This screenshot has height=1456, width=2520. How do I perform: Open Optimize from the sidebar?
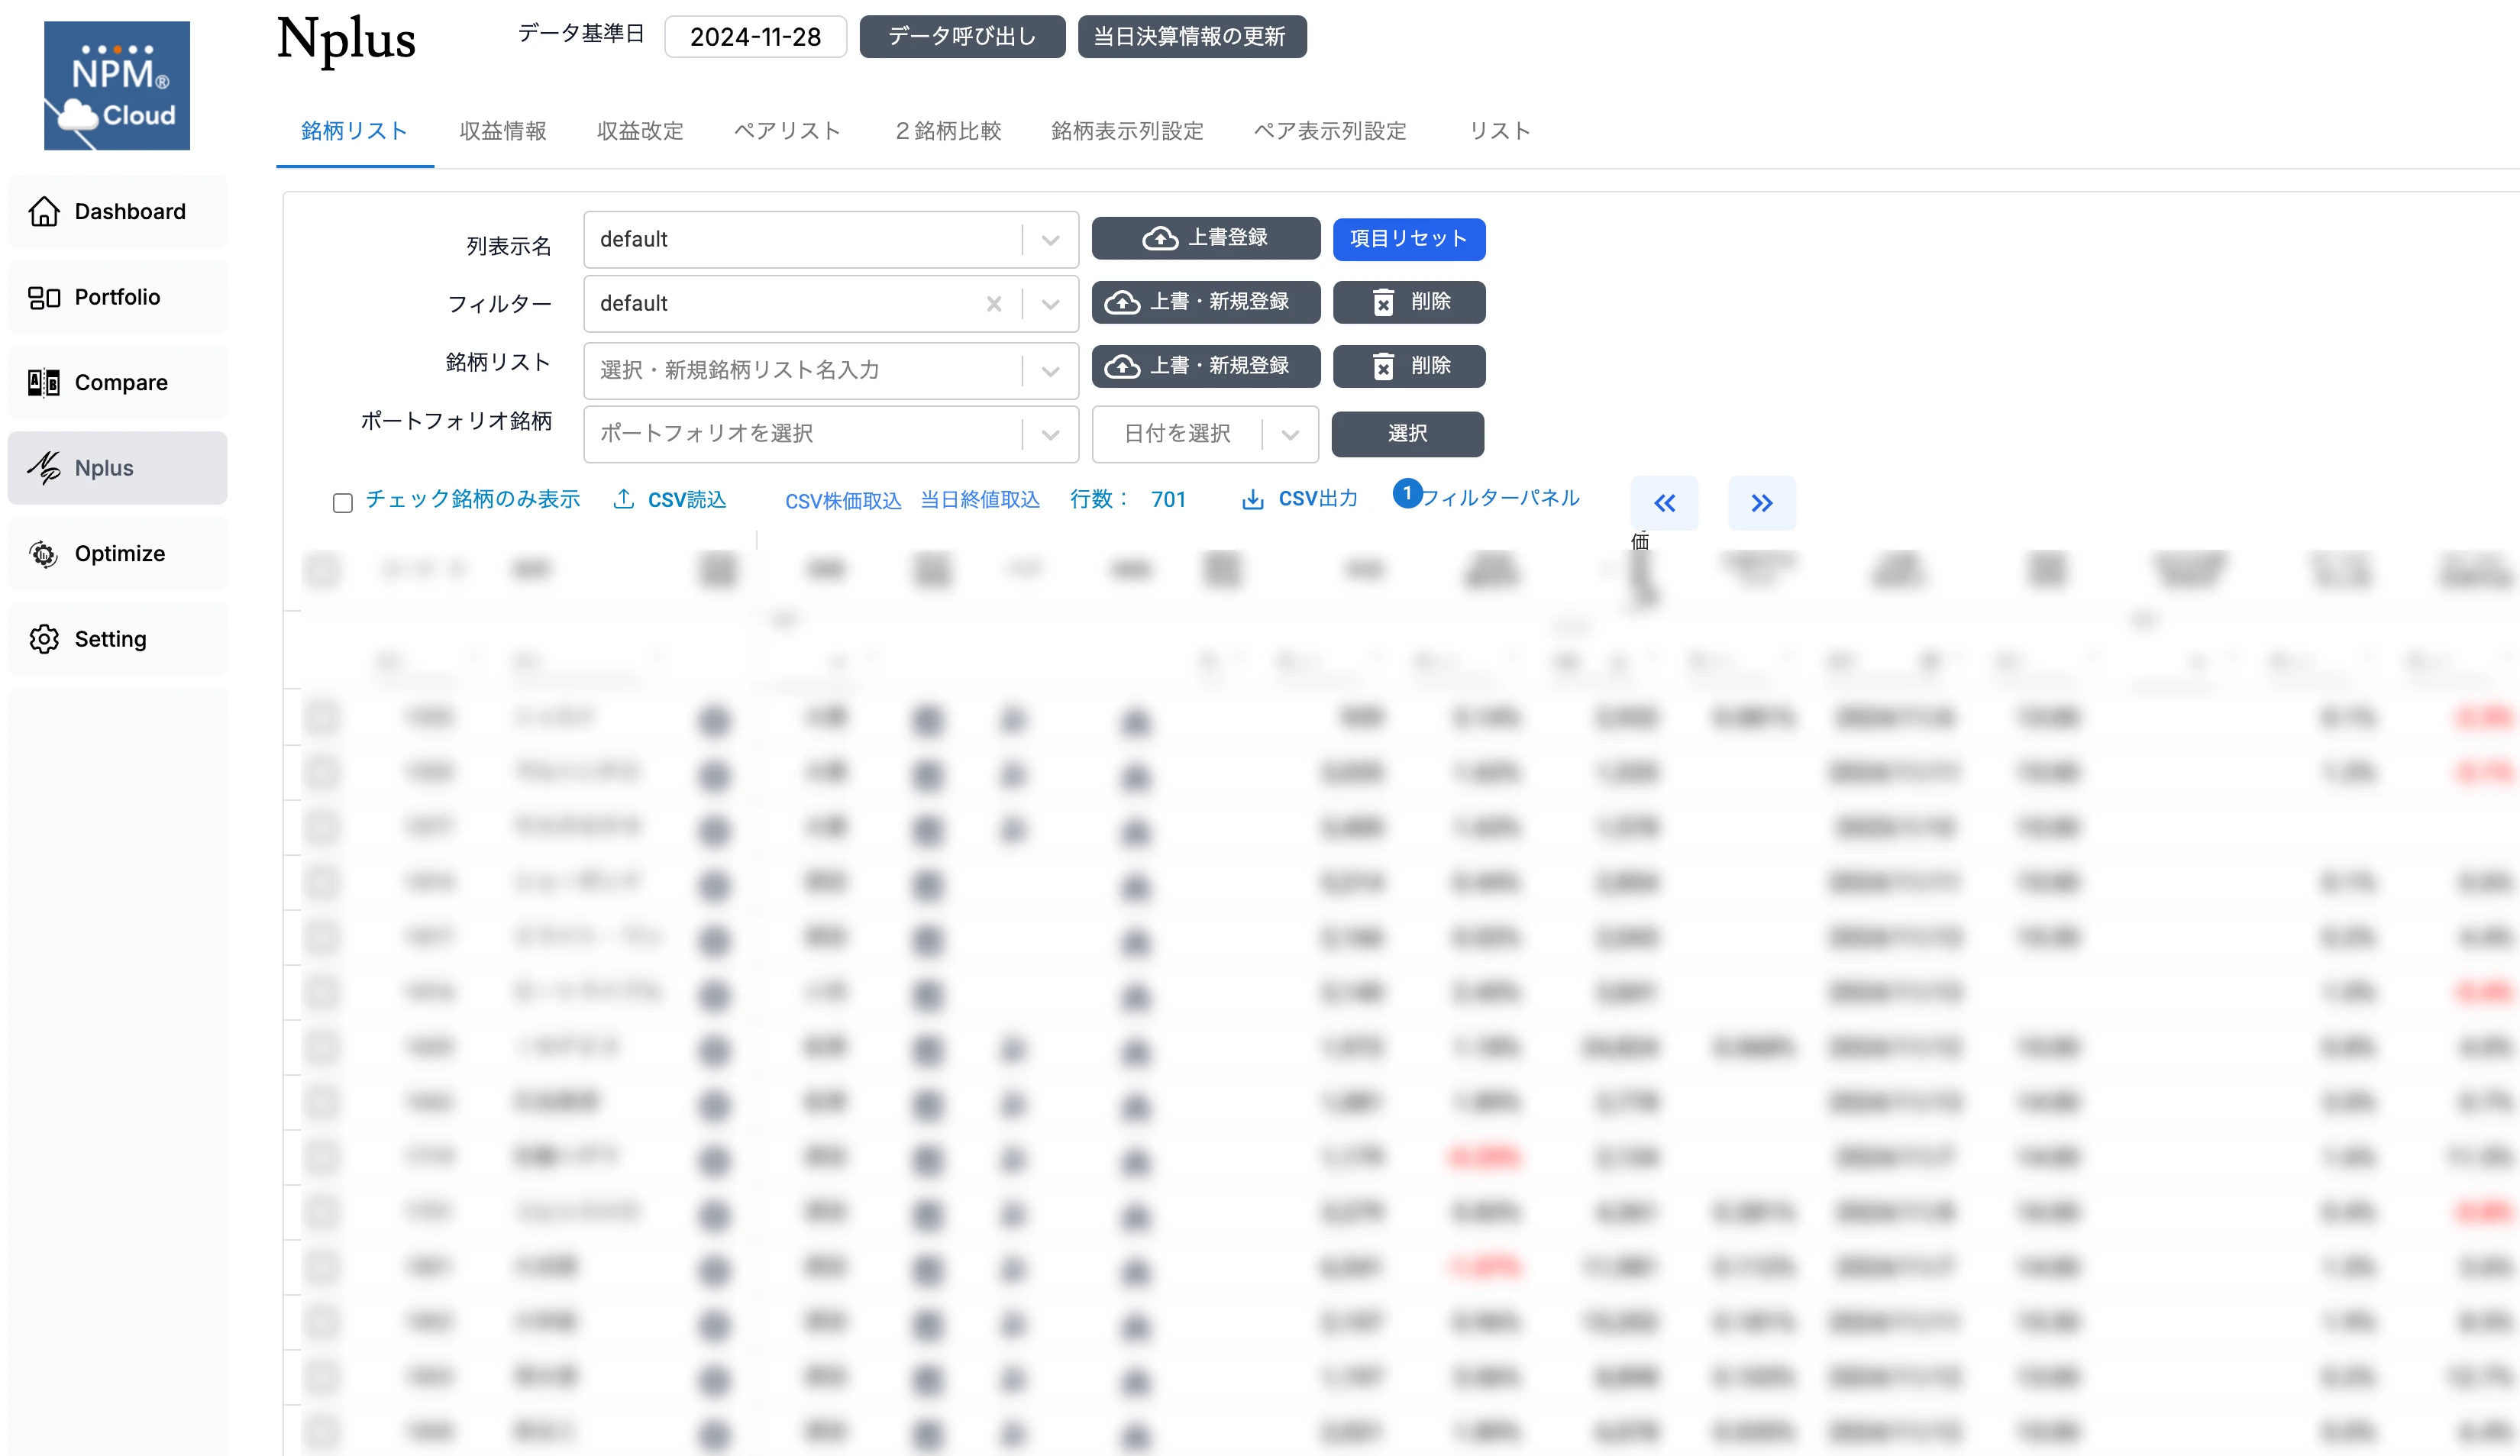click(118, 553)
